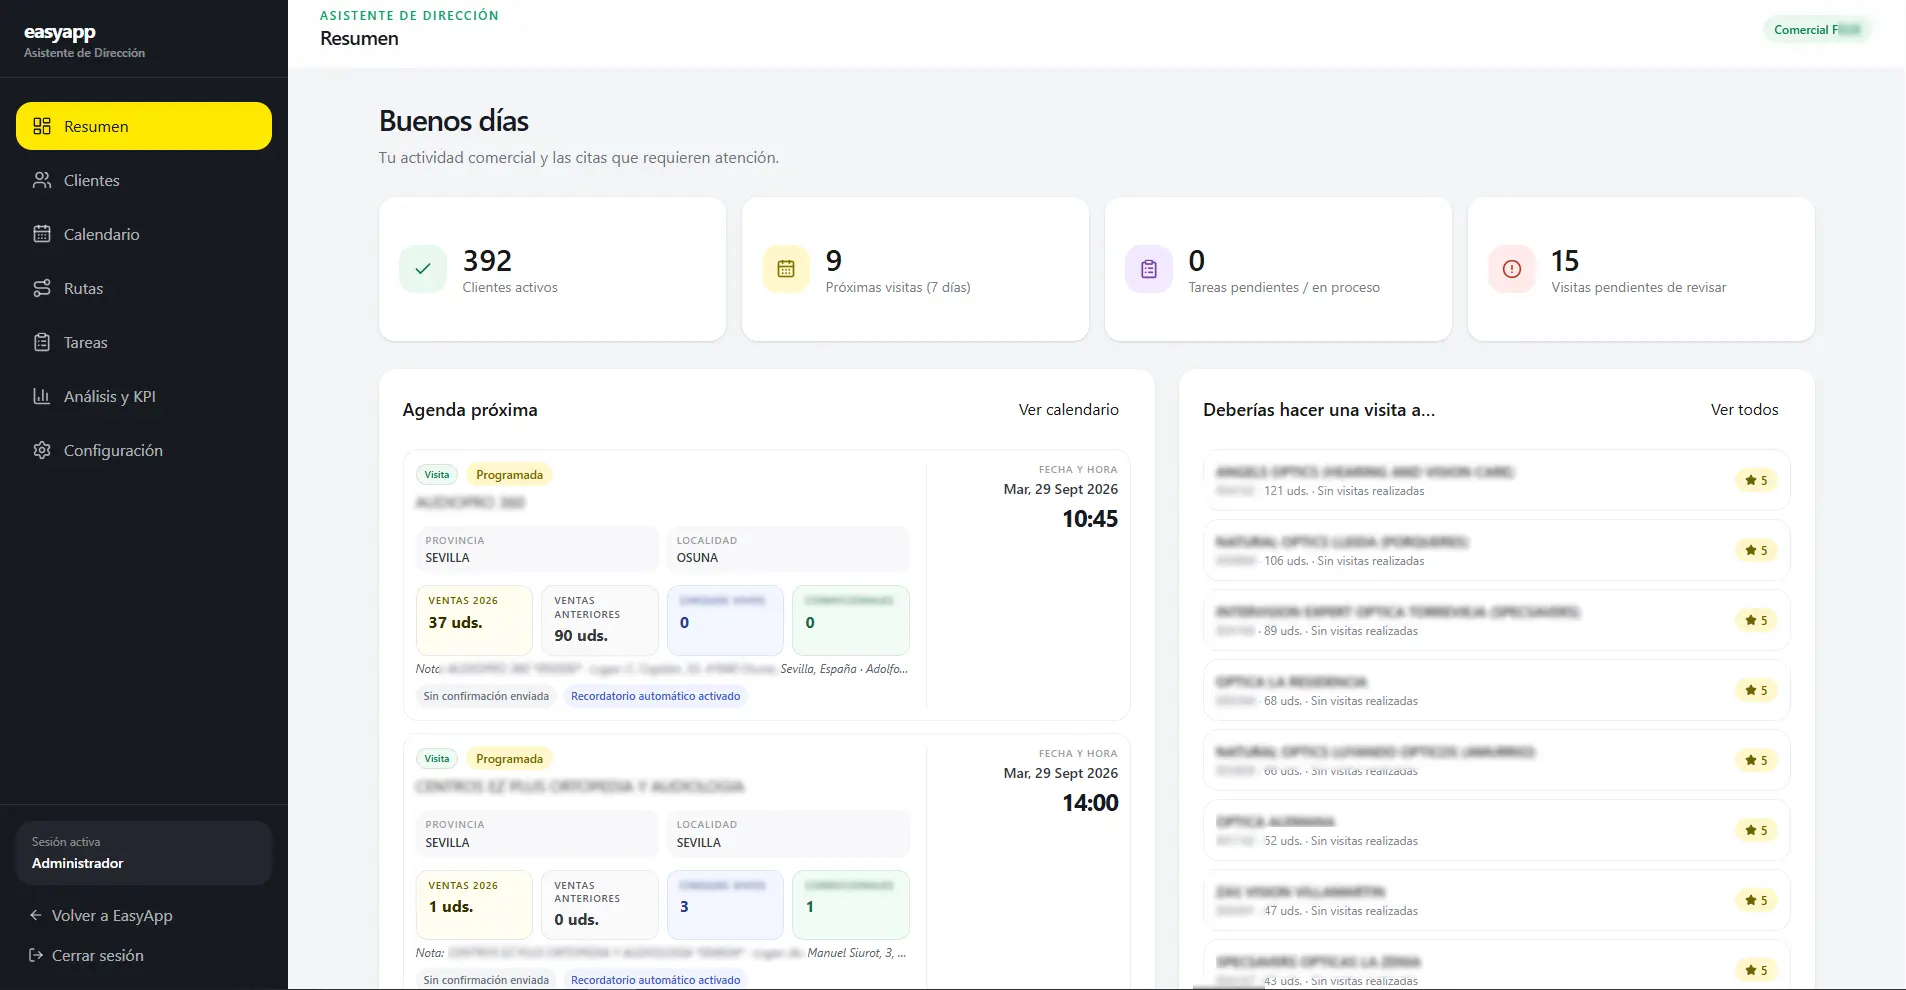
Task: Click the star 5 badge on the 52 uds. row
Action: [x=1756, y=830]
